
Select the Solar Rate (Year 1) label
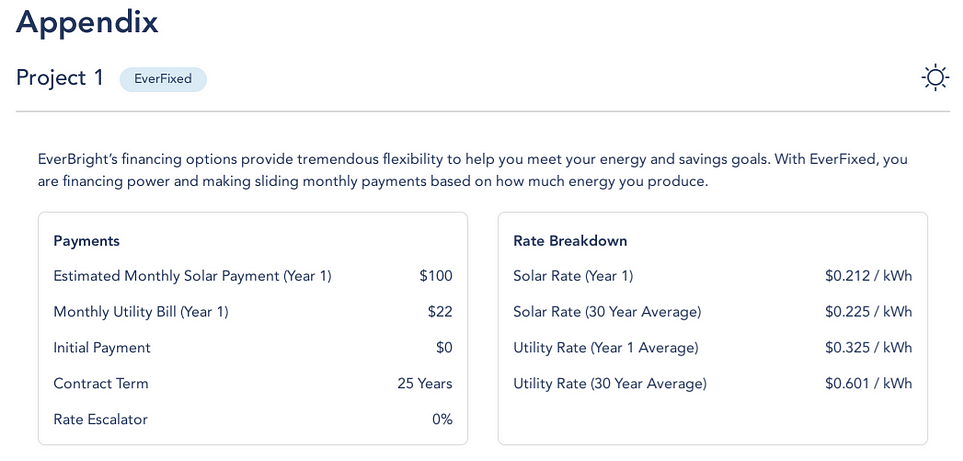point(573,276)
